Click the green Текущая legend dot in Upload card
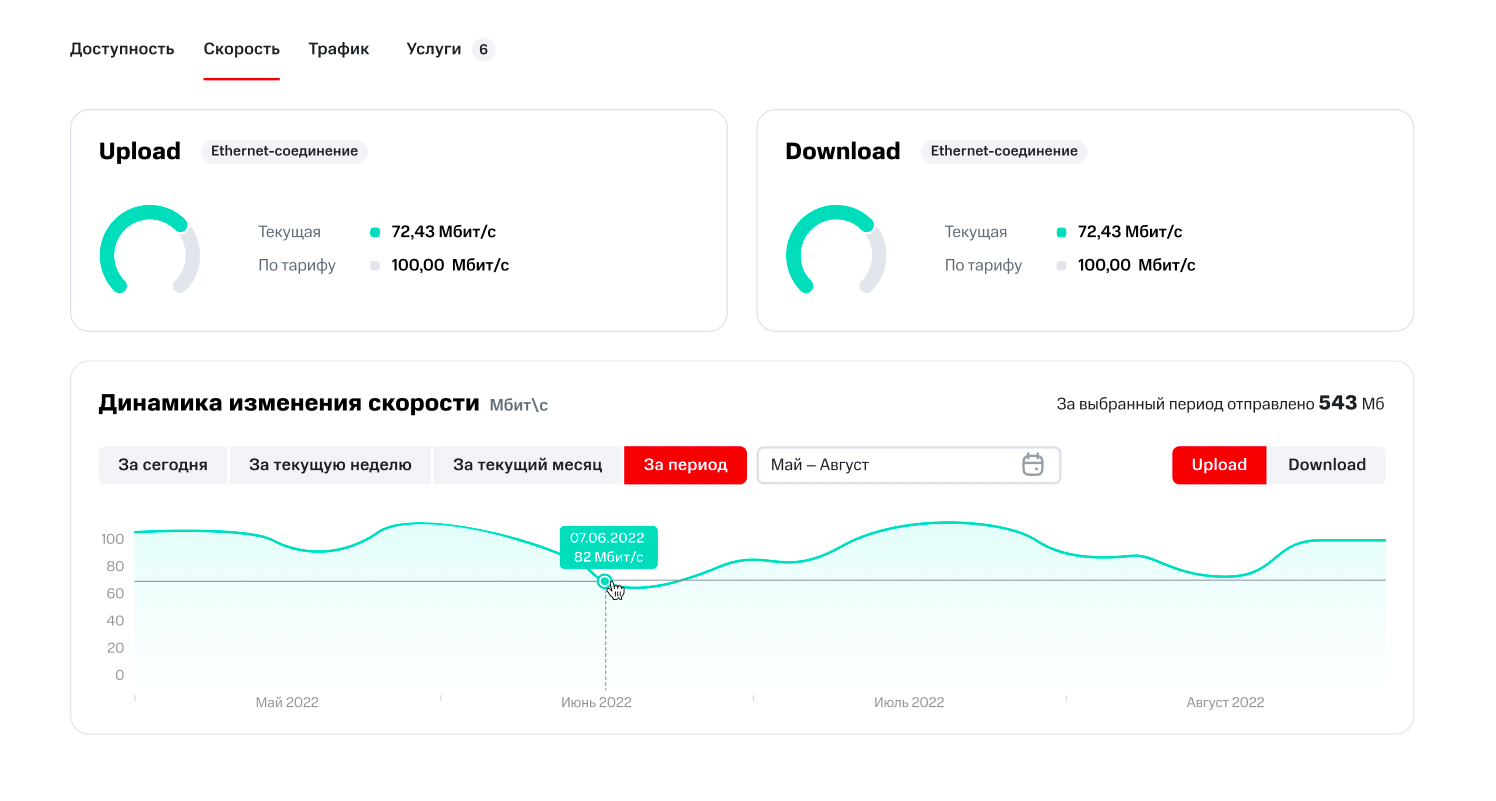The width and height of the screenshot is (1496, 801). [375, 232]
